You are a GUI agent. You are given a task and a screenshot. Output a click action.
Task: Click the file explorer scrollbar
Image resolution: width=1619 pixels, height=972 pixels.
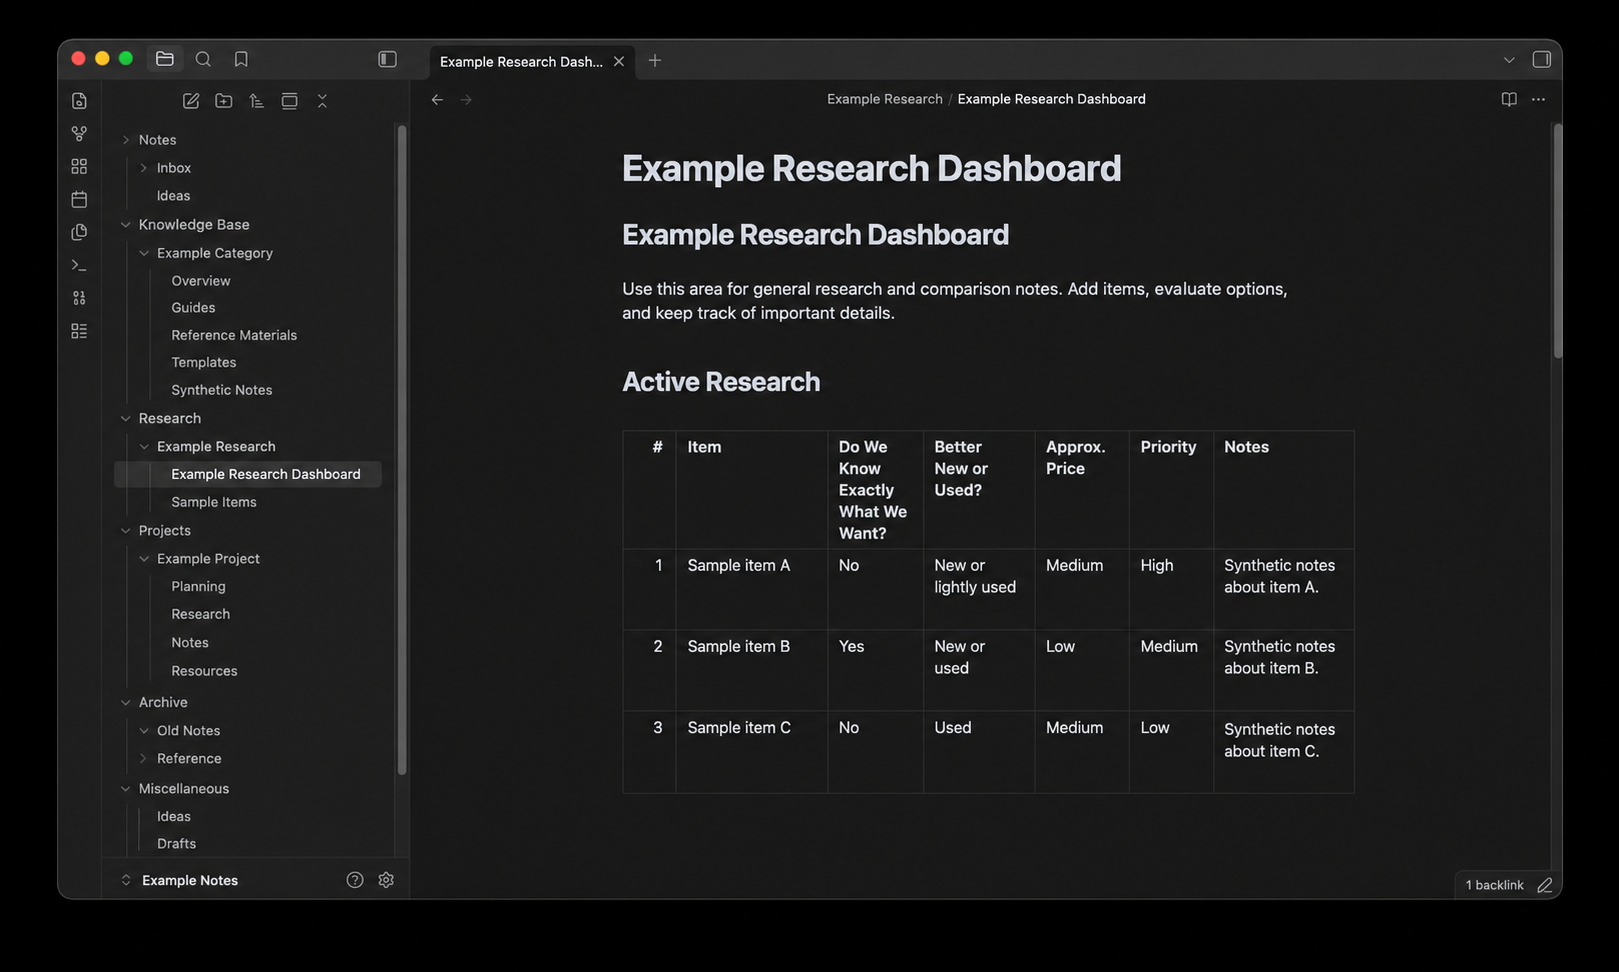(402, 450)
